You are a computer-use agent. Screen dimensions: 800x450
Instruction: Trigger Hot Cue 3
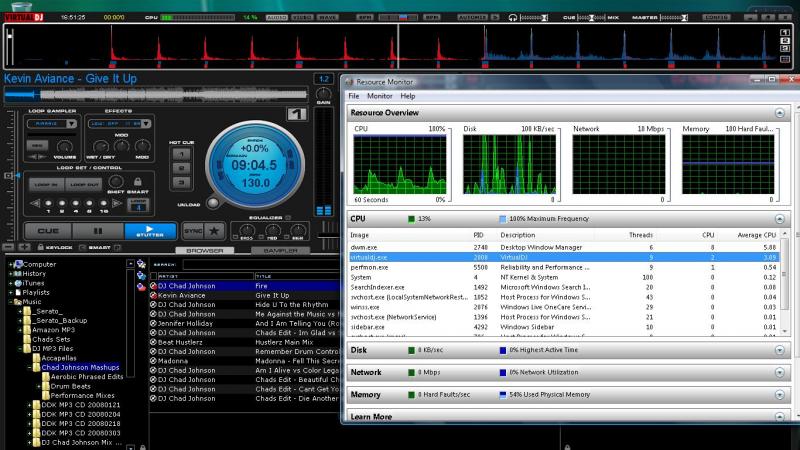(x=181, y=182)
